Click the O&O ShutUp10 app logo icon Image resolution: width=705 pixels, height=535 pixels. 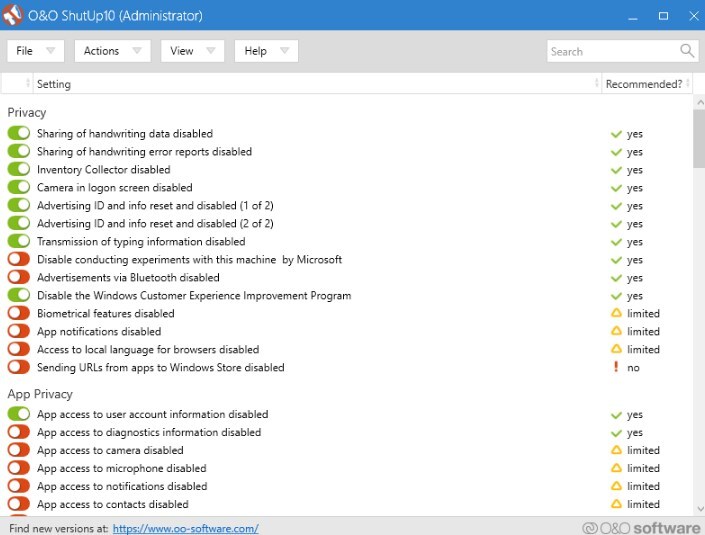coord(15,16)
